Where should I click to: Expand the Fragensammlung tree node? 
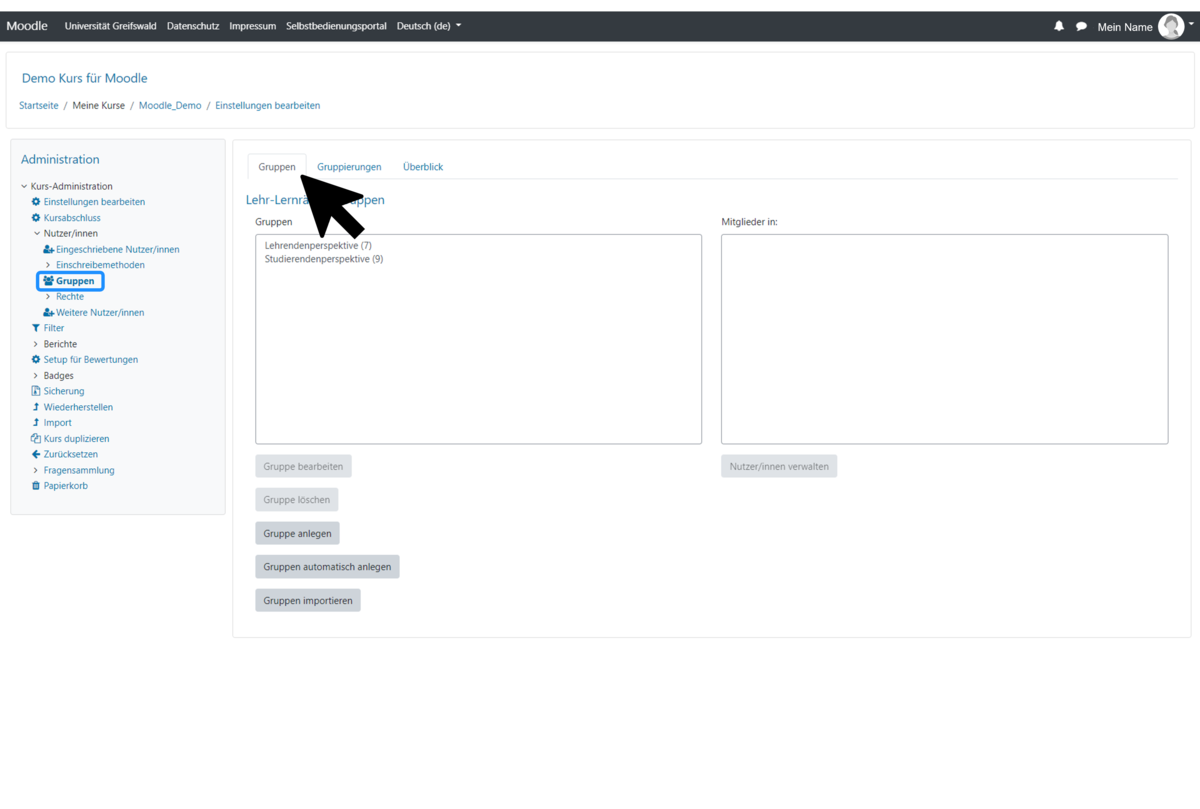click(x=36, y=470)
